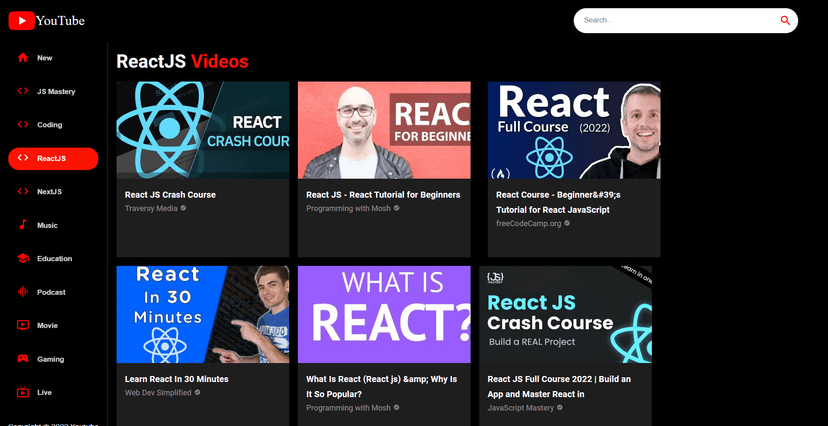Click the graduation cap Education icon

click(23, 258)
